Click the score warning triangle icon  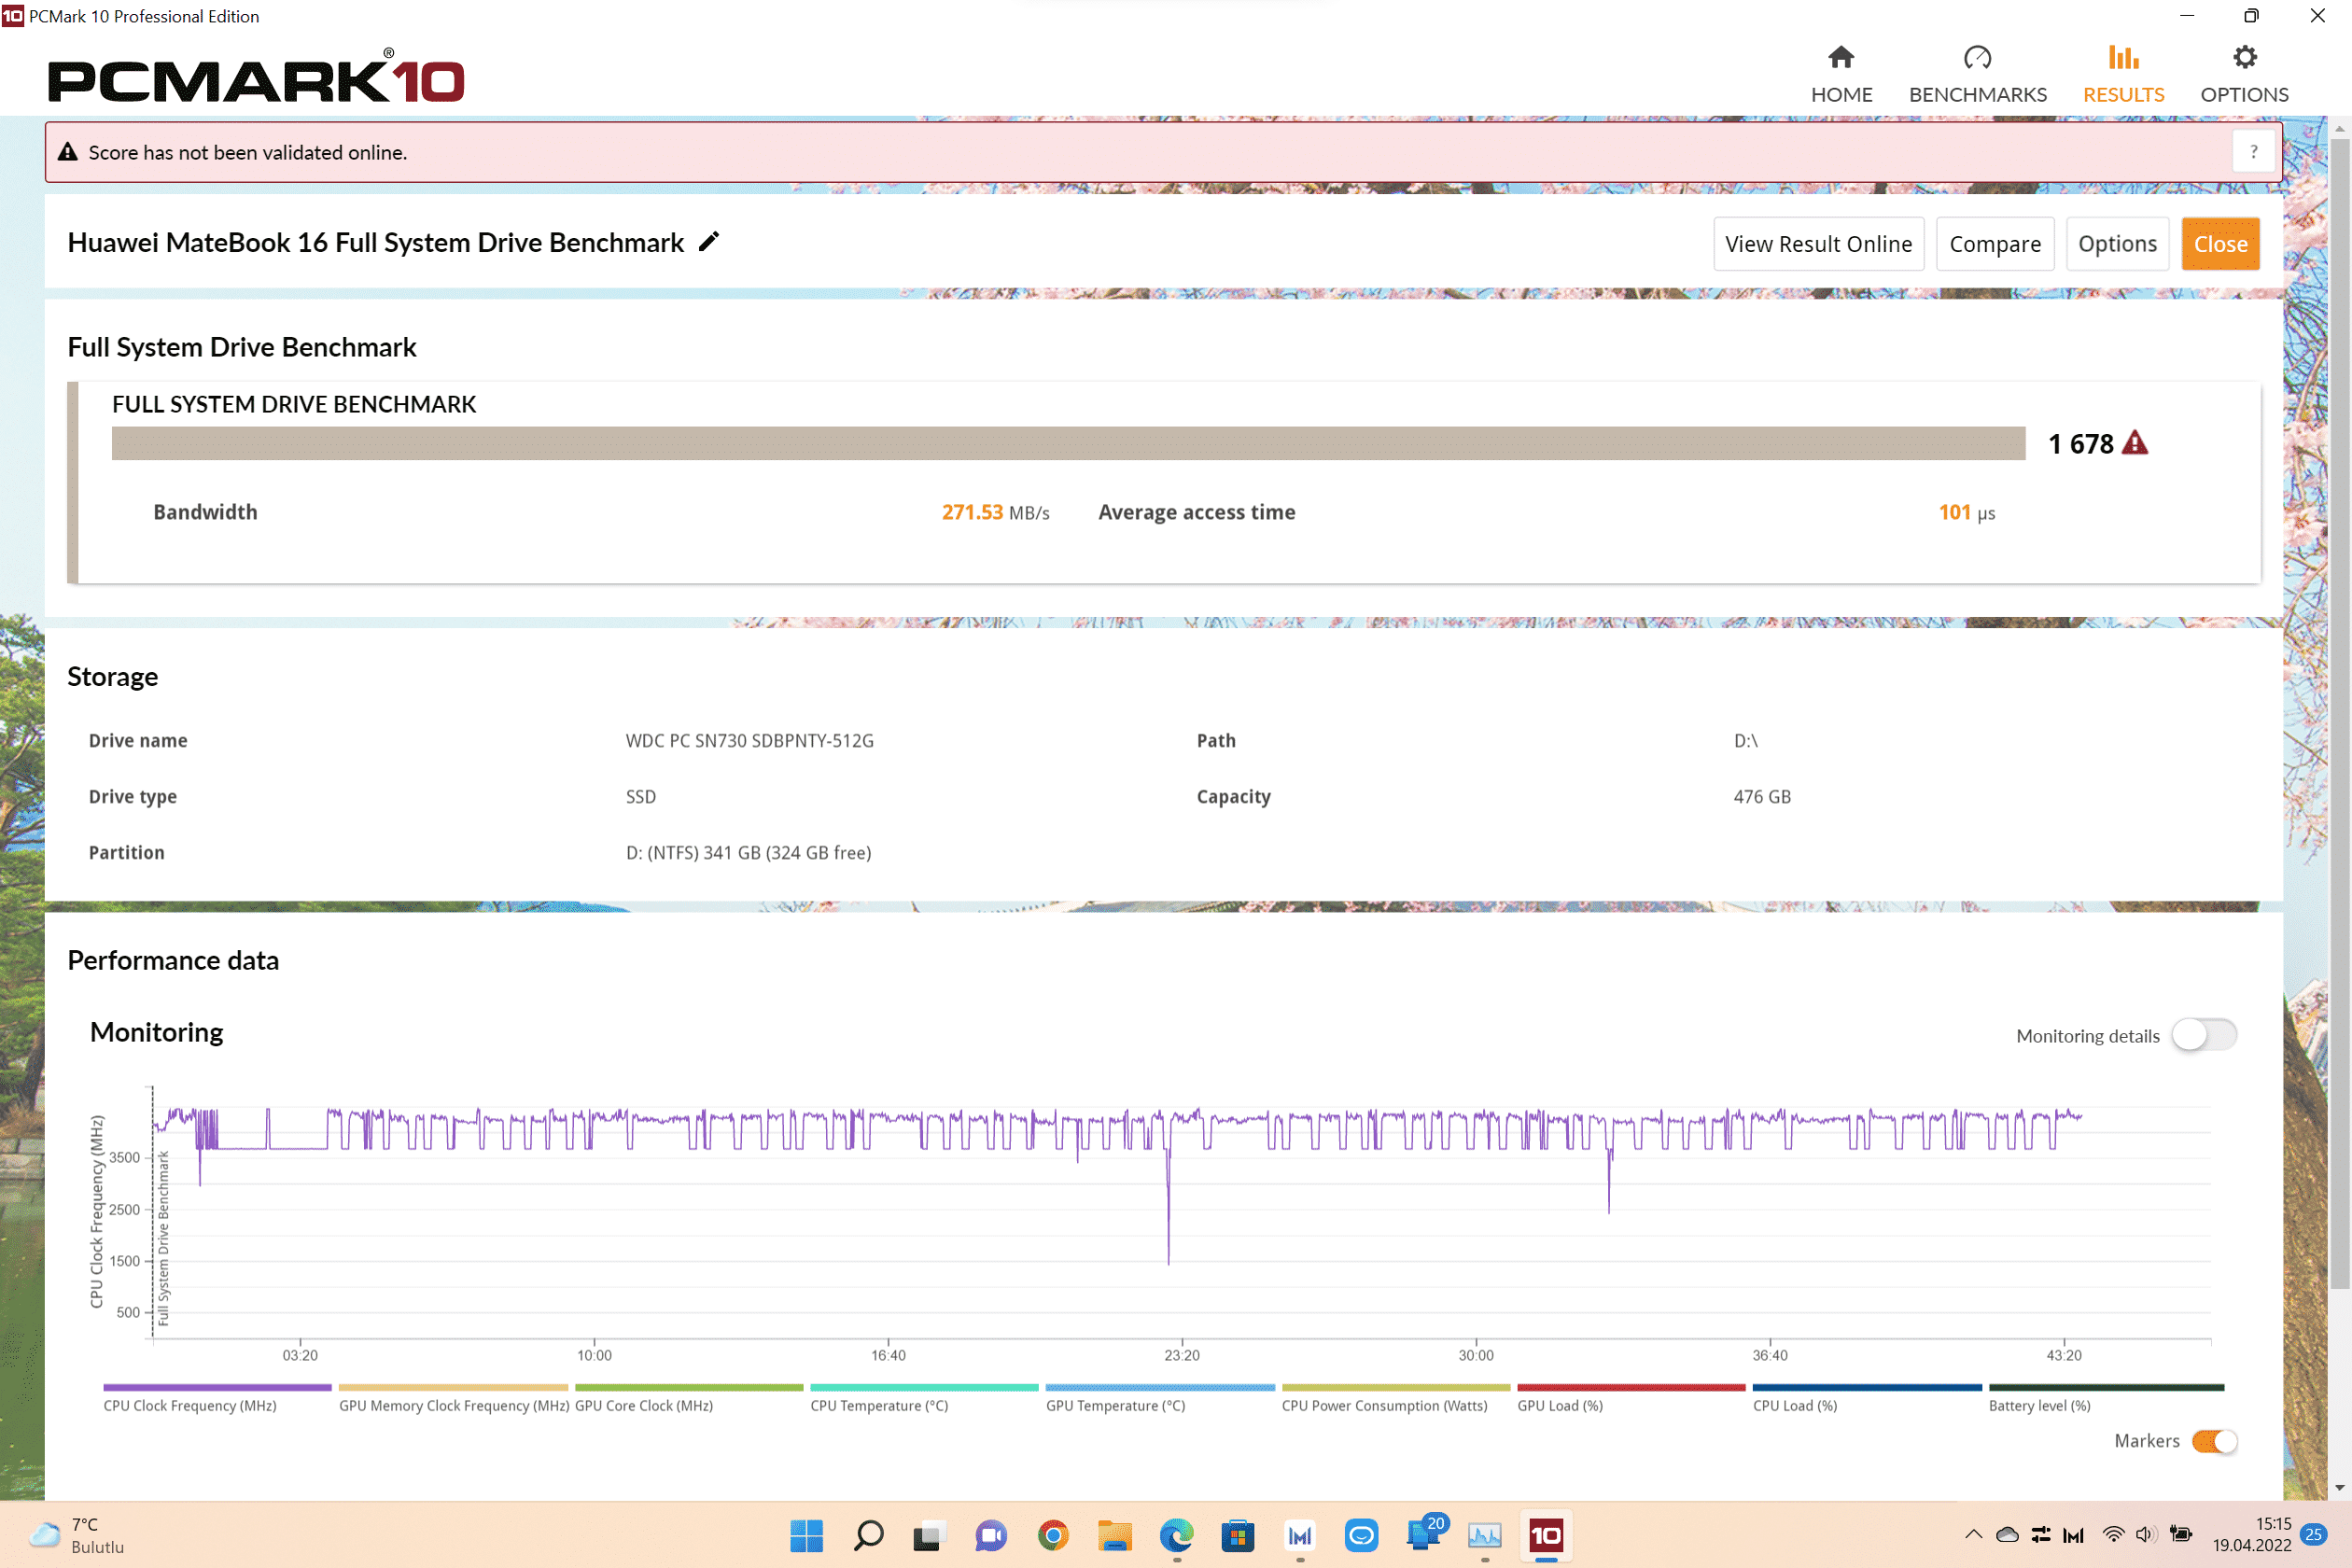click(x=2135, y=443)
